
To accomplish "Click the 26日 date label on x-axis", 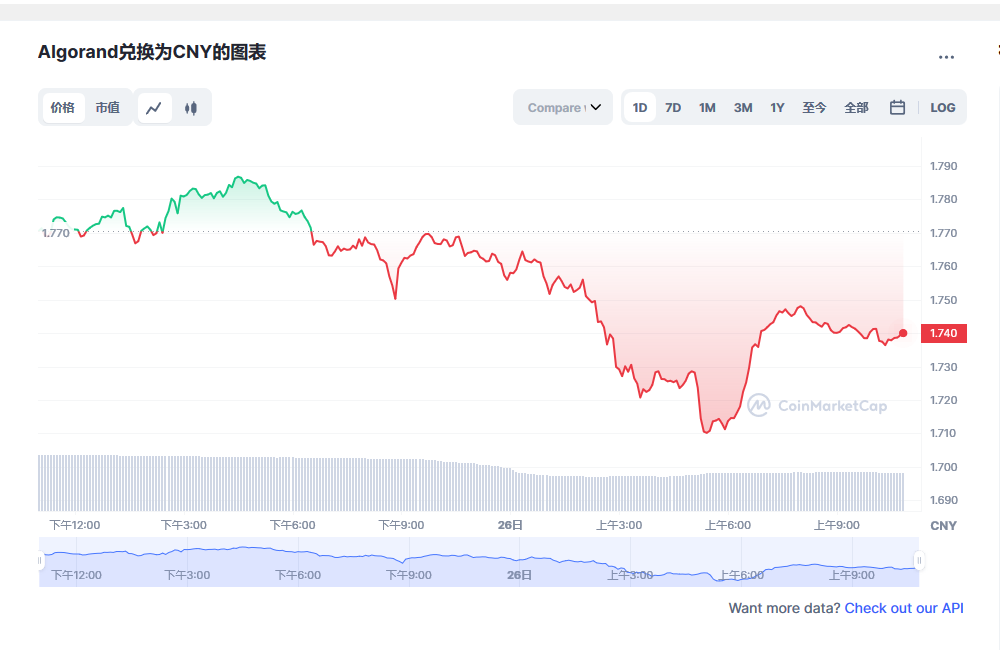I will click(x=510, y=525).
